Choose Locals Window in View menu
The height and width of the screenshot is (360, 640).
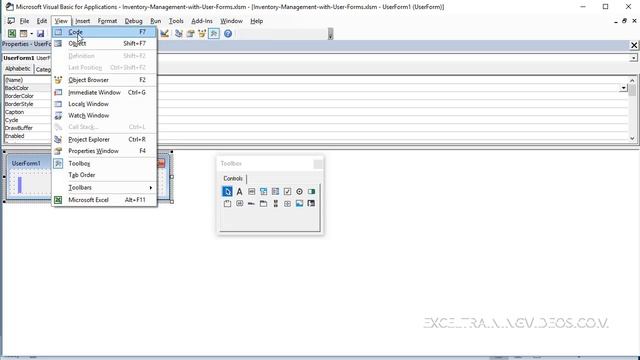pos(104,104)
